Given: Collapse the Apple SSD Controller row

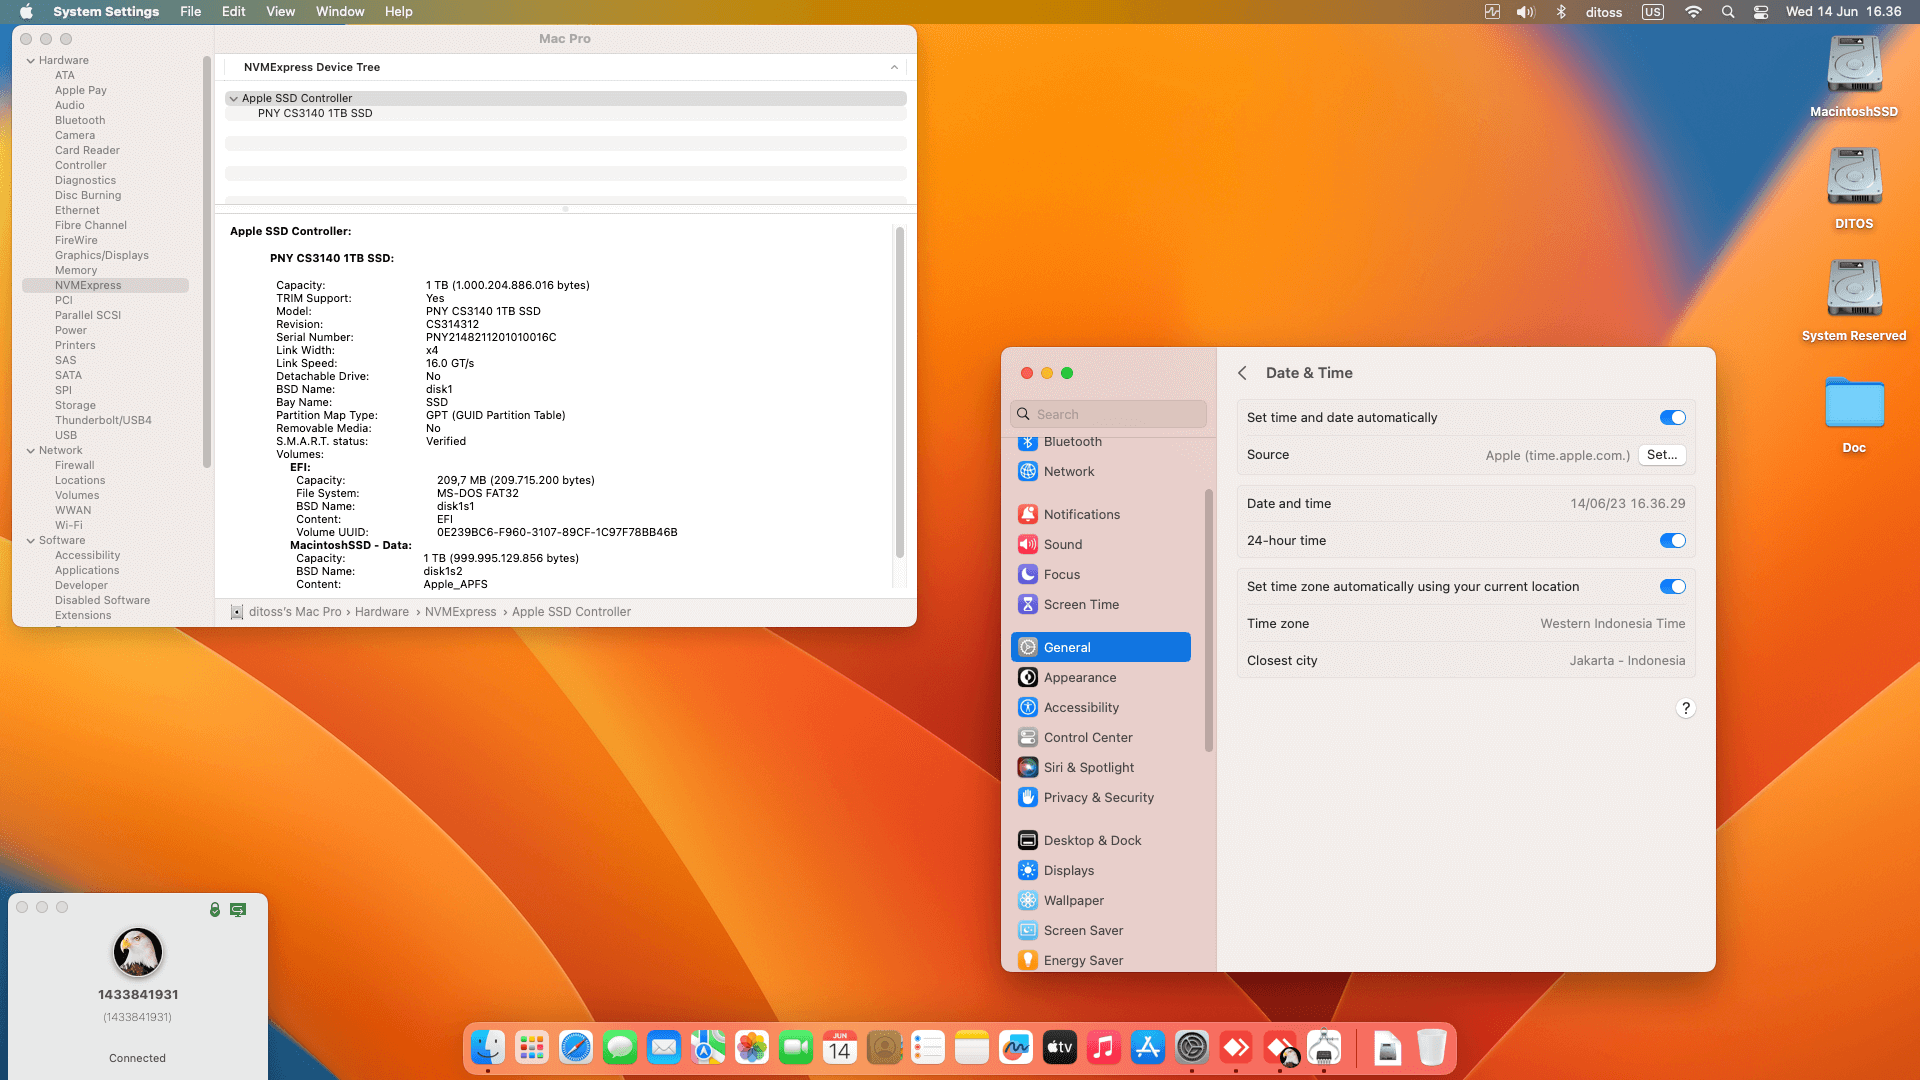Looking at the screenshot, I should (233, 99).
